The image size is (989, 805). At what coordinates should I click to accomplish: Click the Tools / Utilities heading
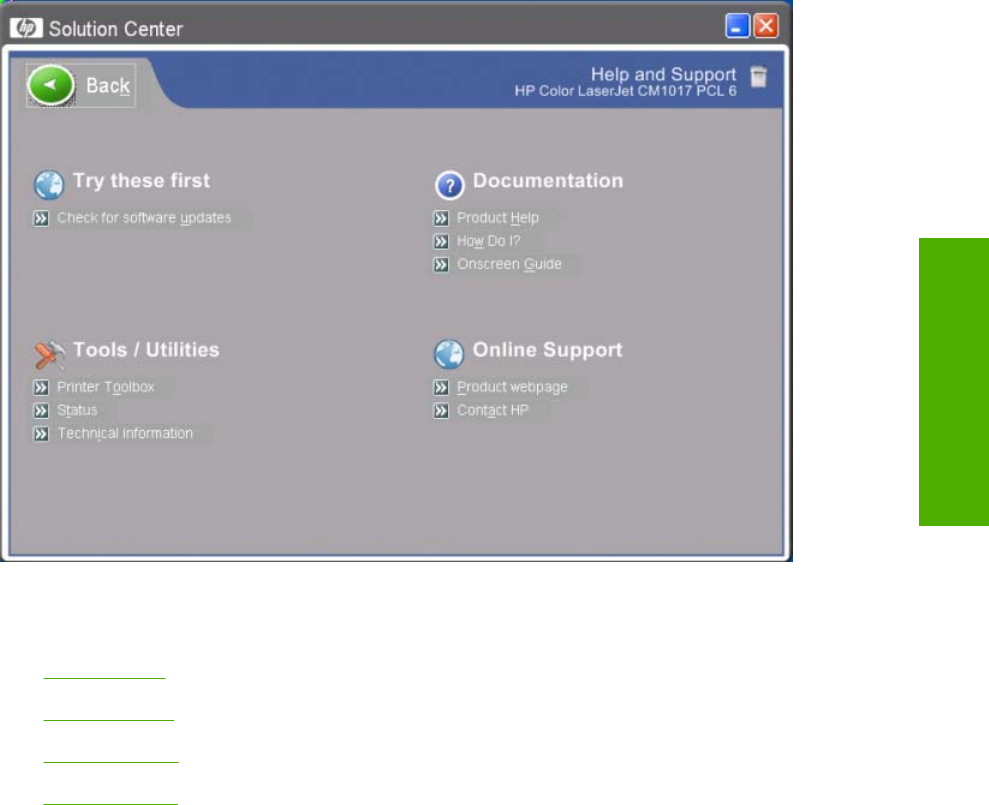pos(146,350)
